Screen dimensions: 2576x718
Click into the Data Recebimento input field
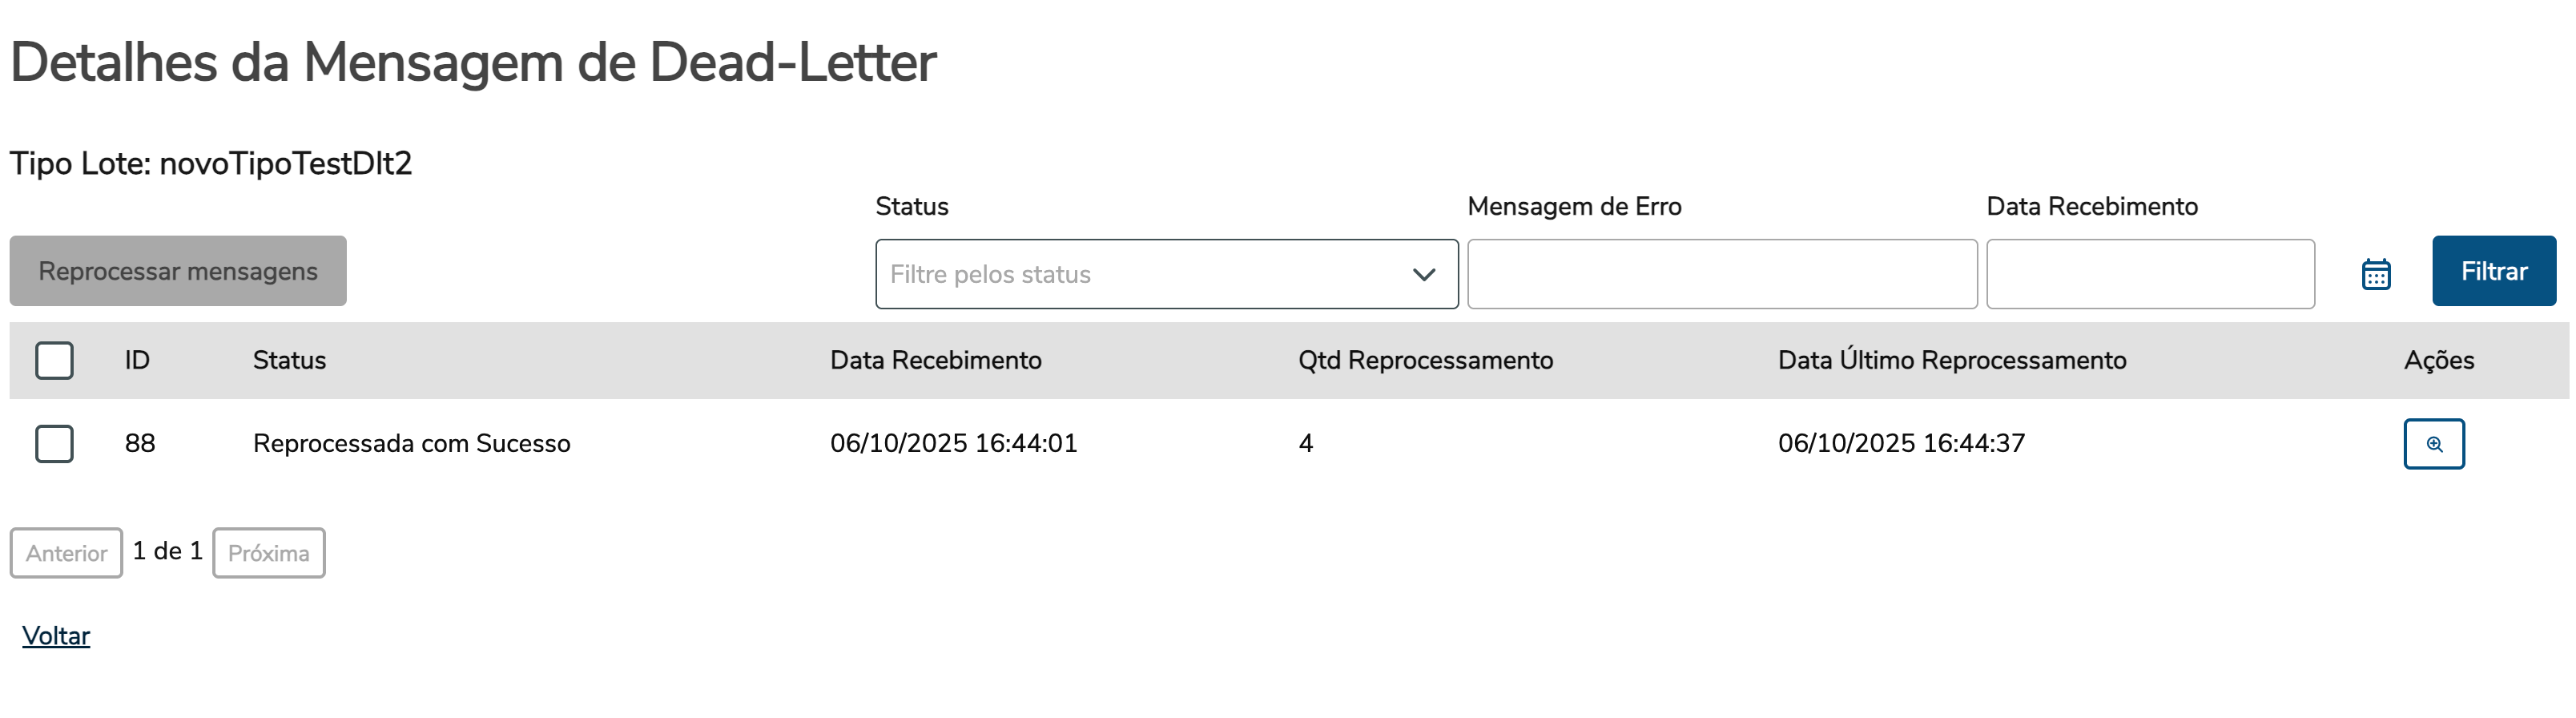[x=2149, y=274]
